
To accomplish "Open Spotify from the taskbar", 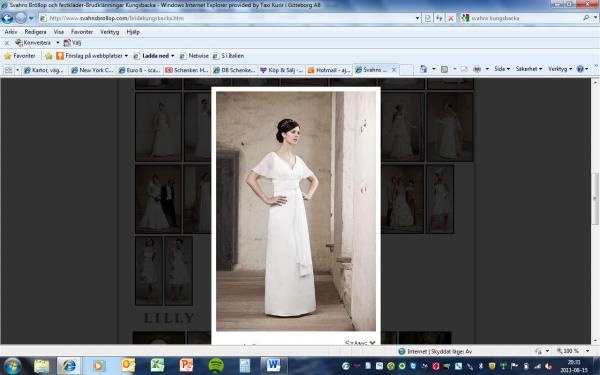I will [x=216, y=365].
